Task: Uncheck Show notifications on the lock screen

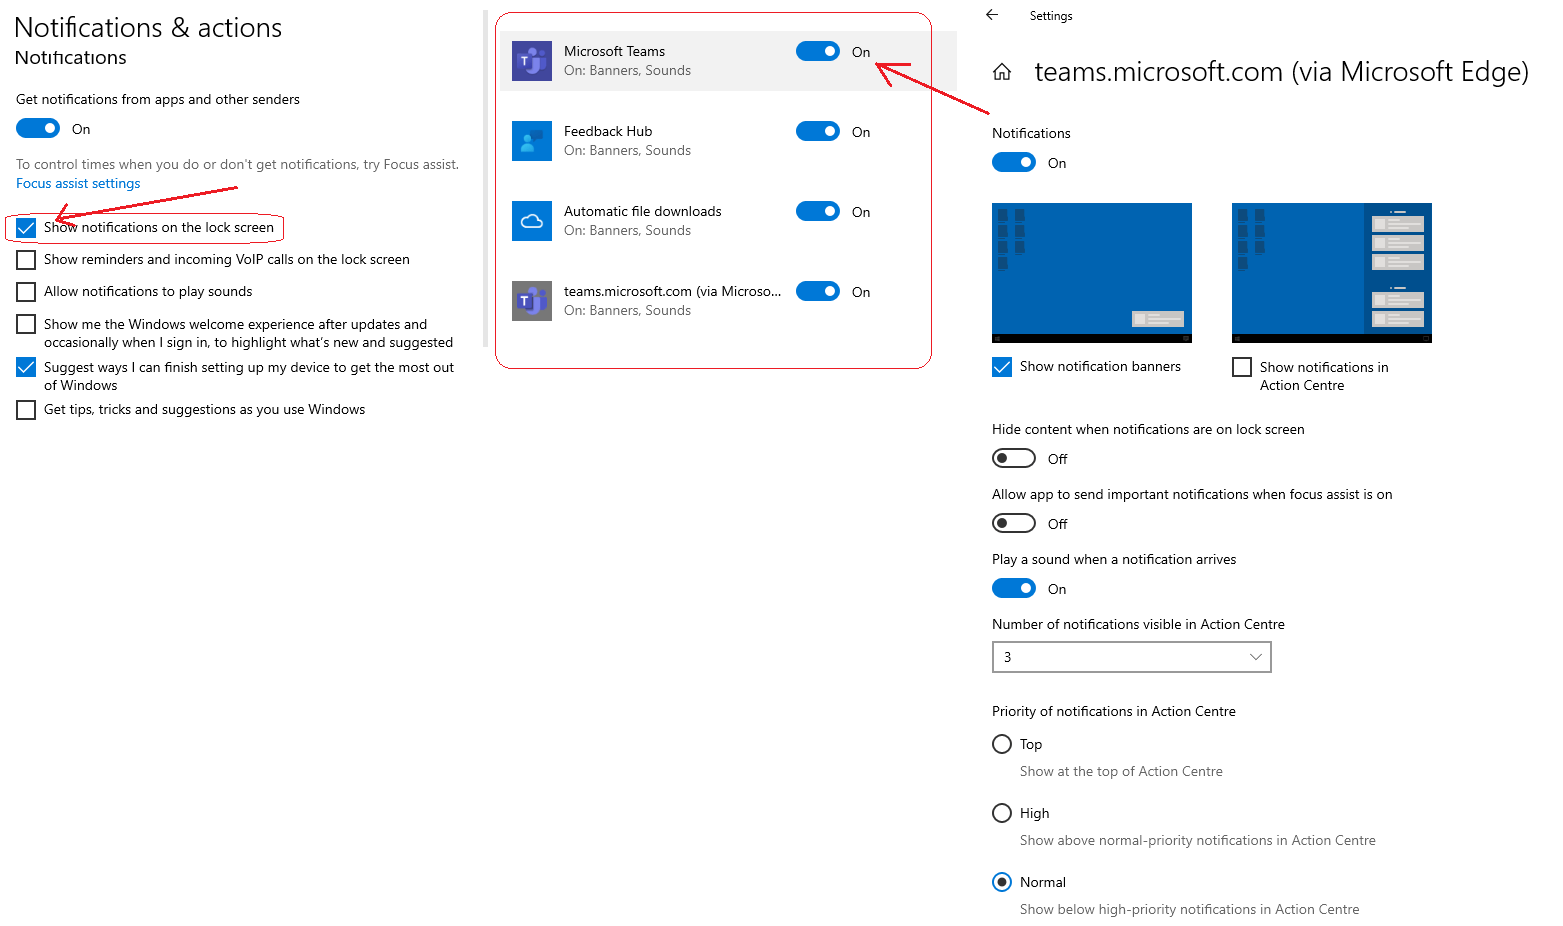Action: pos(26,228)
